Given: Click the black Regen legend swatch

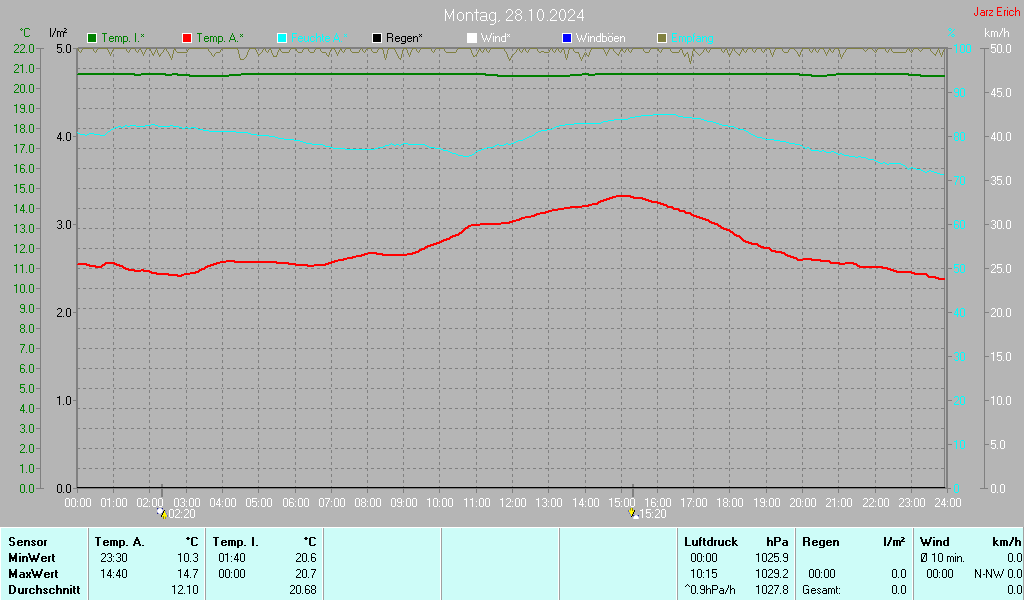Looking at the screenshot, I should [x=377, y=38].
